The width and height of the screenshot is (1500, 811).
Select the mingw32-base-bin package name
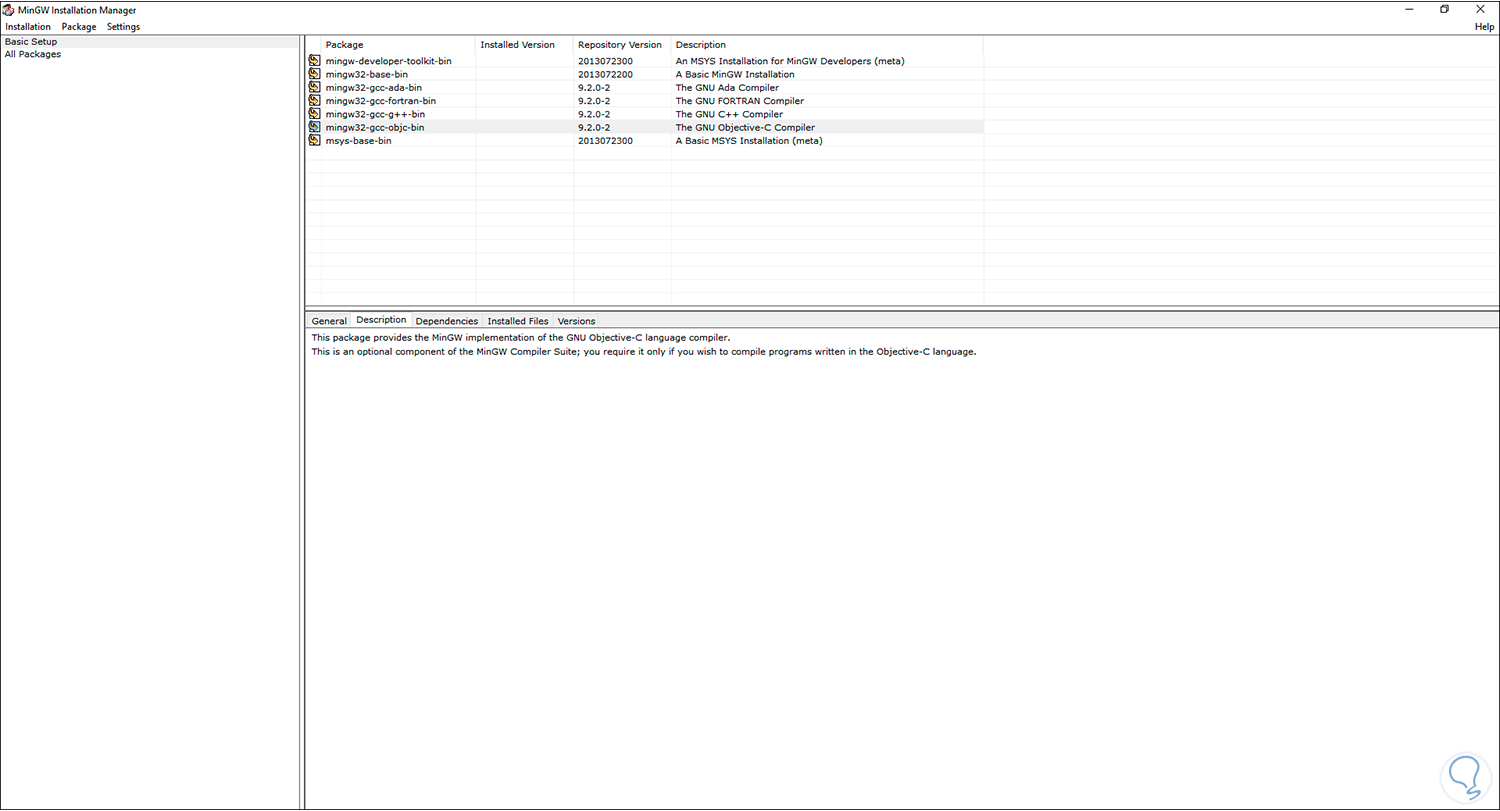366,74
